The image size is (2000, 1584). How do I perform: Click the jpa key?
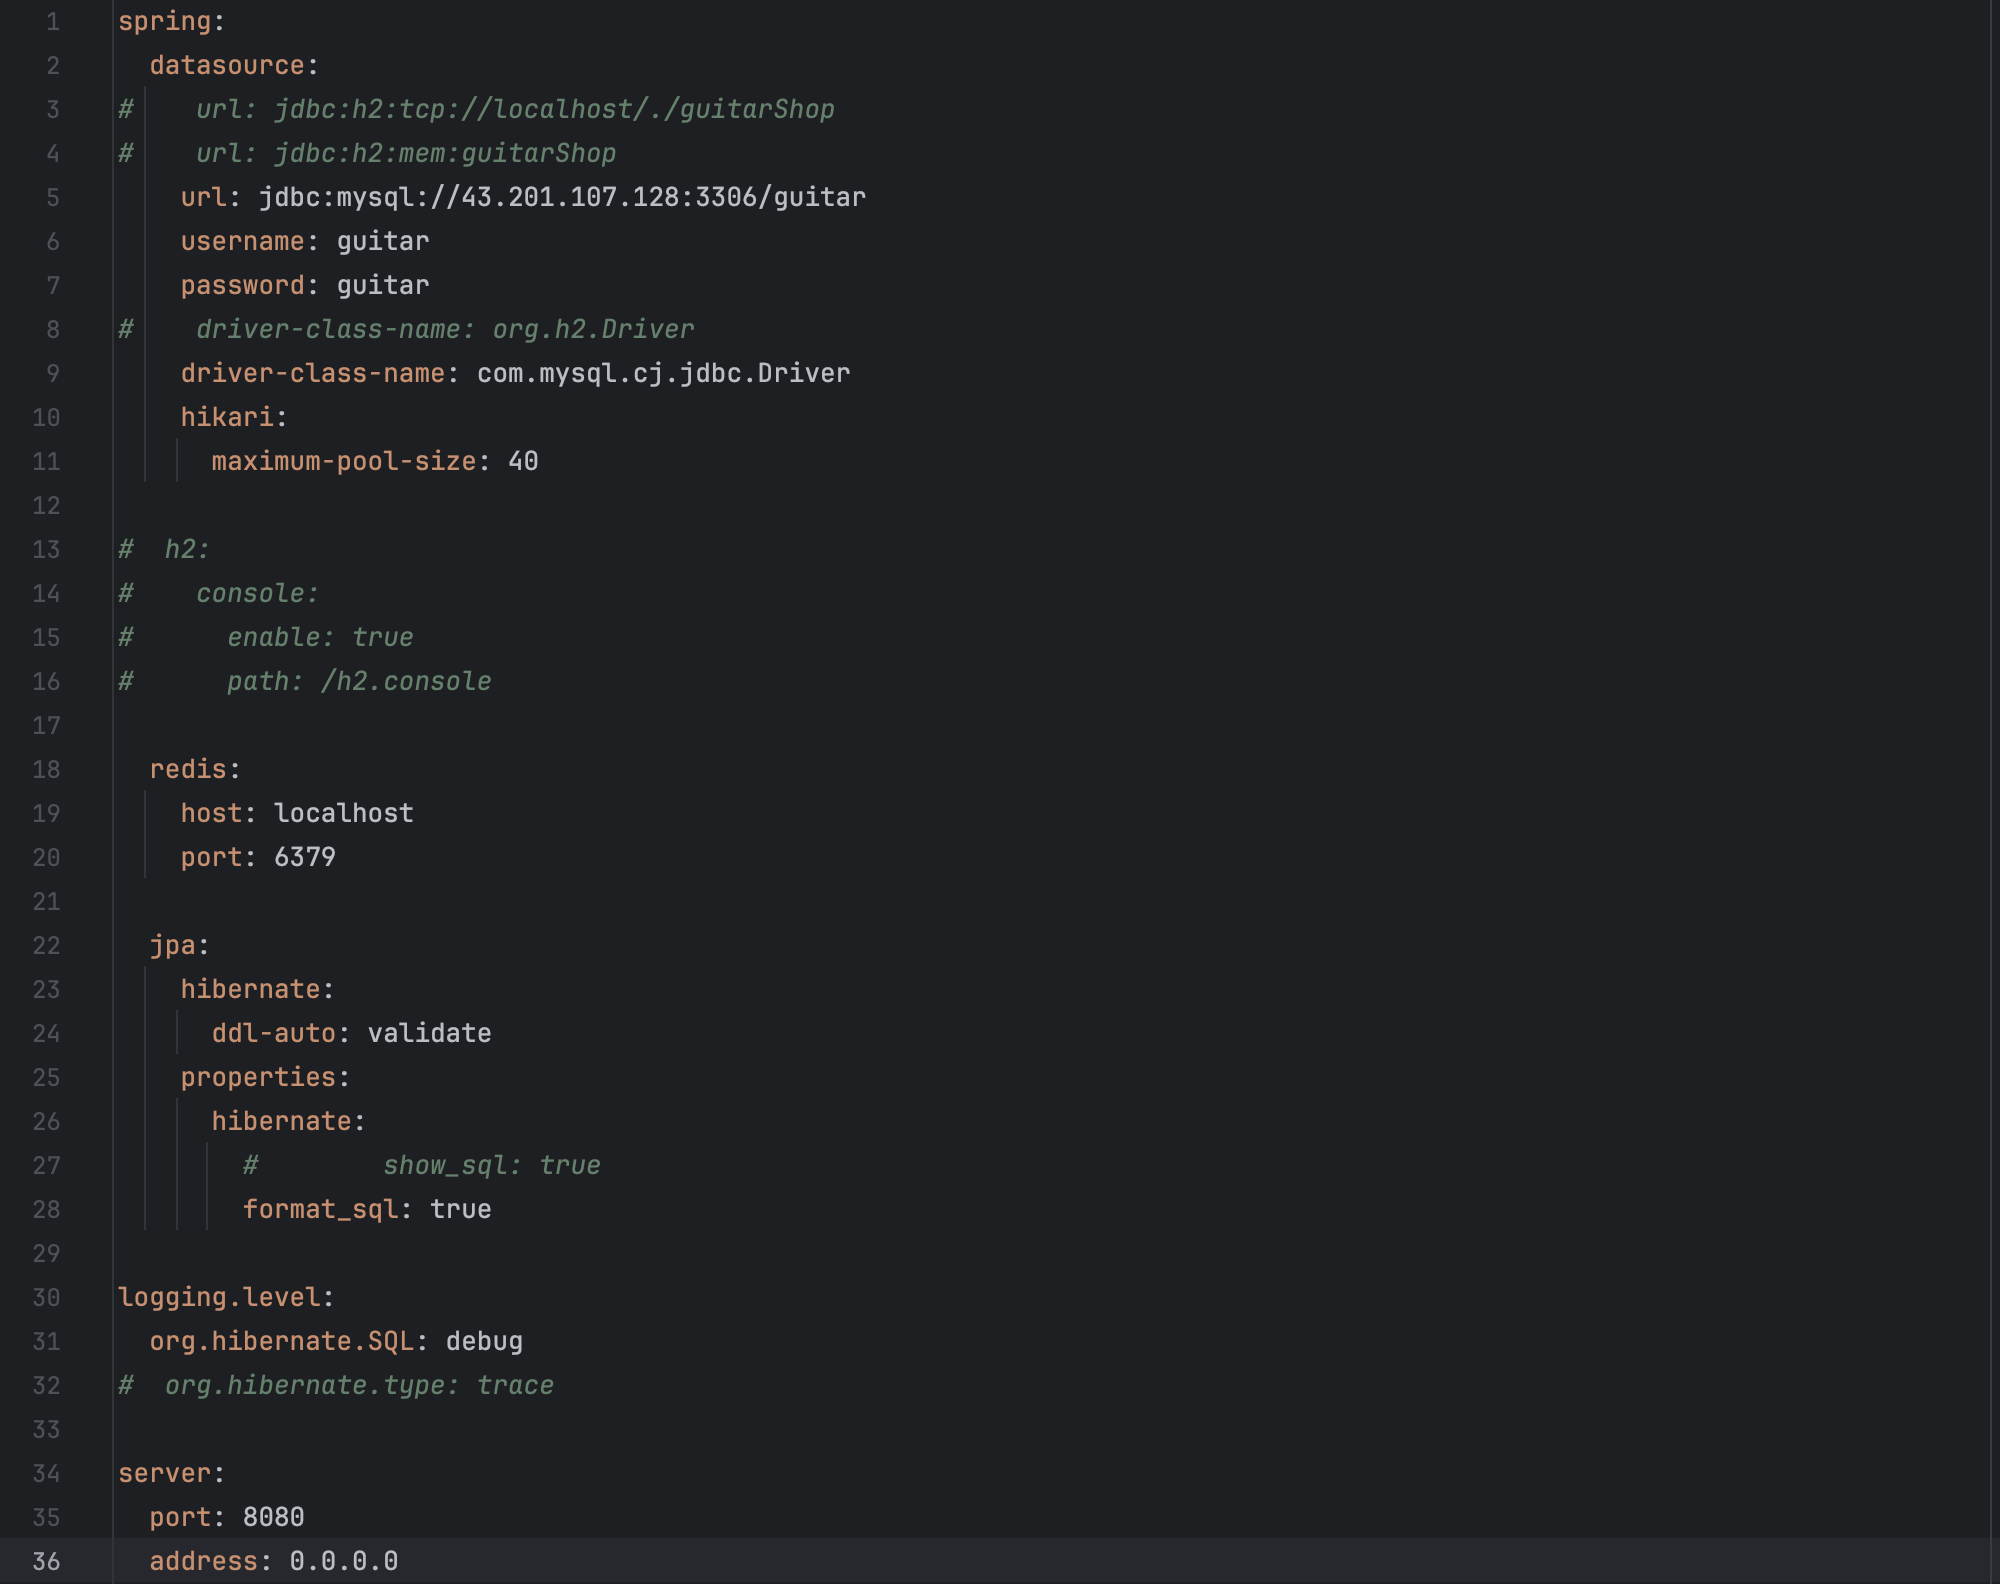point(172,945)
